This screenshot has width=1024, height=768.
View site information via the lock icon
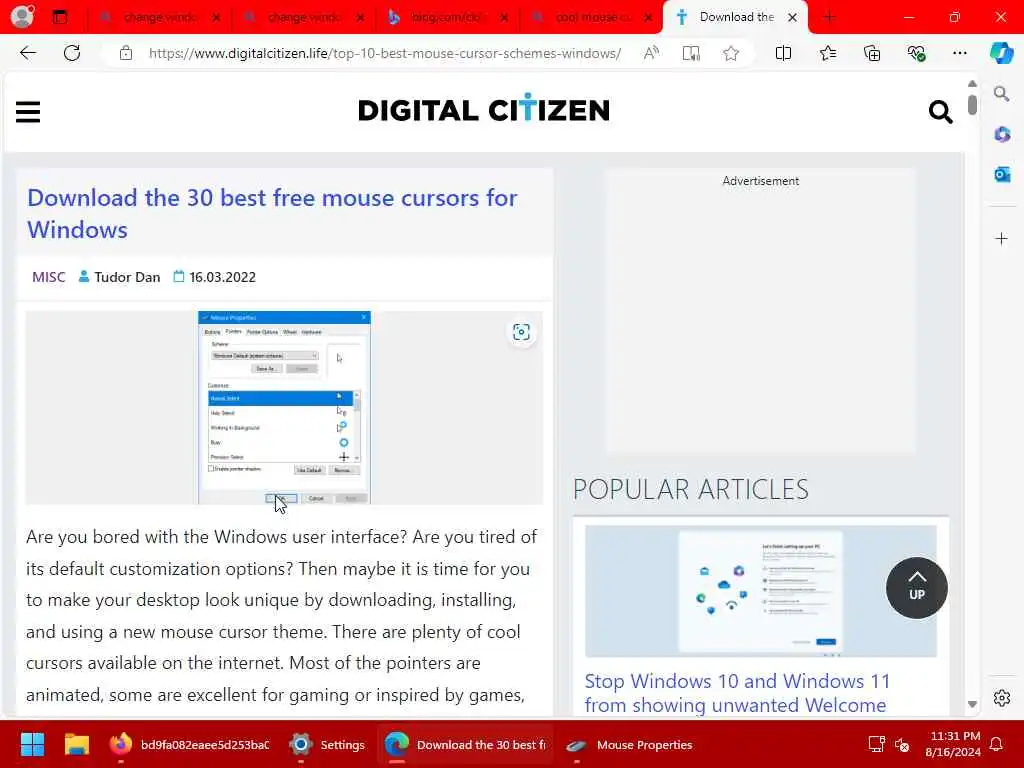coord(126,53)
